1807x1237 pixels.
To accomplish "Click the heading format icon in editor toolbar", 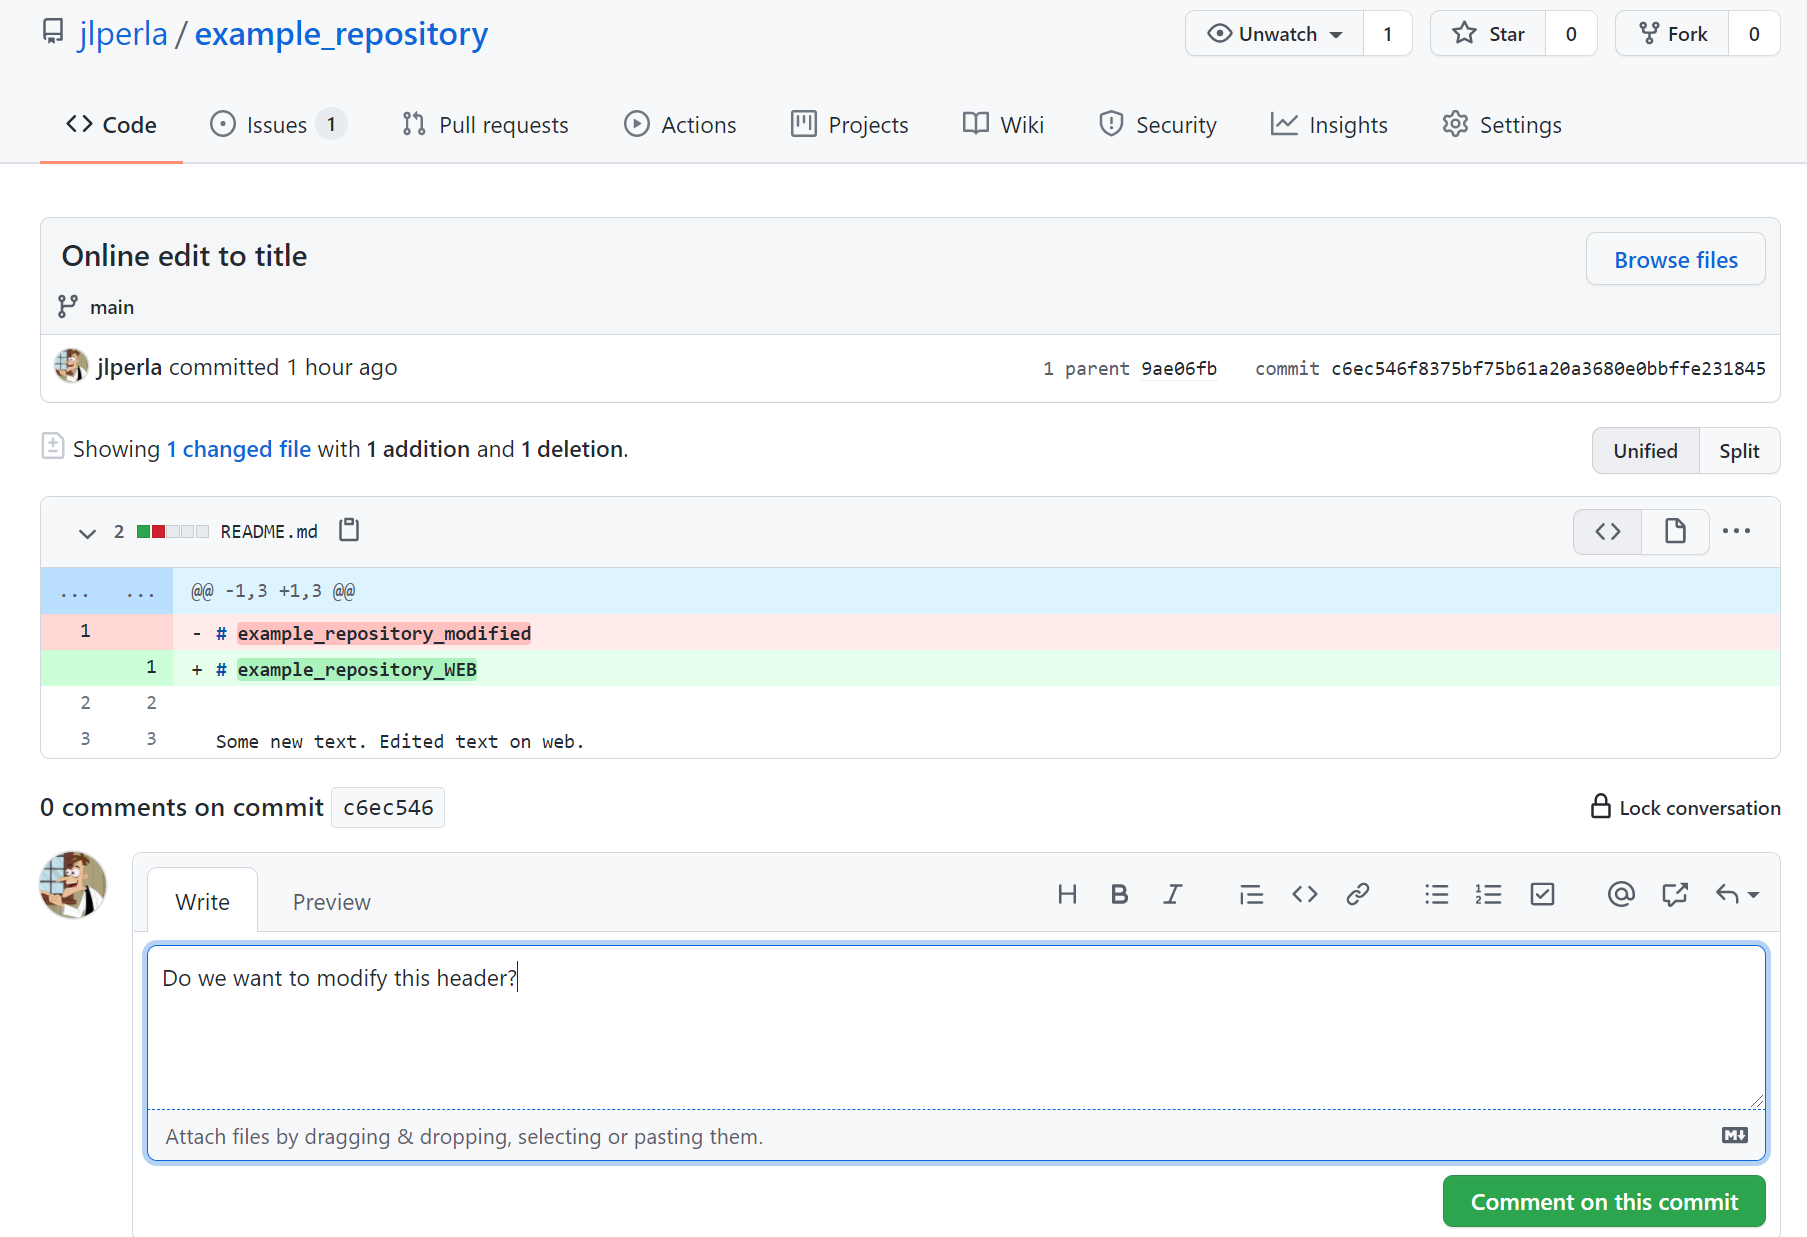I will coord(1067,894).
